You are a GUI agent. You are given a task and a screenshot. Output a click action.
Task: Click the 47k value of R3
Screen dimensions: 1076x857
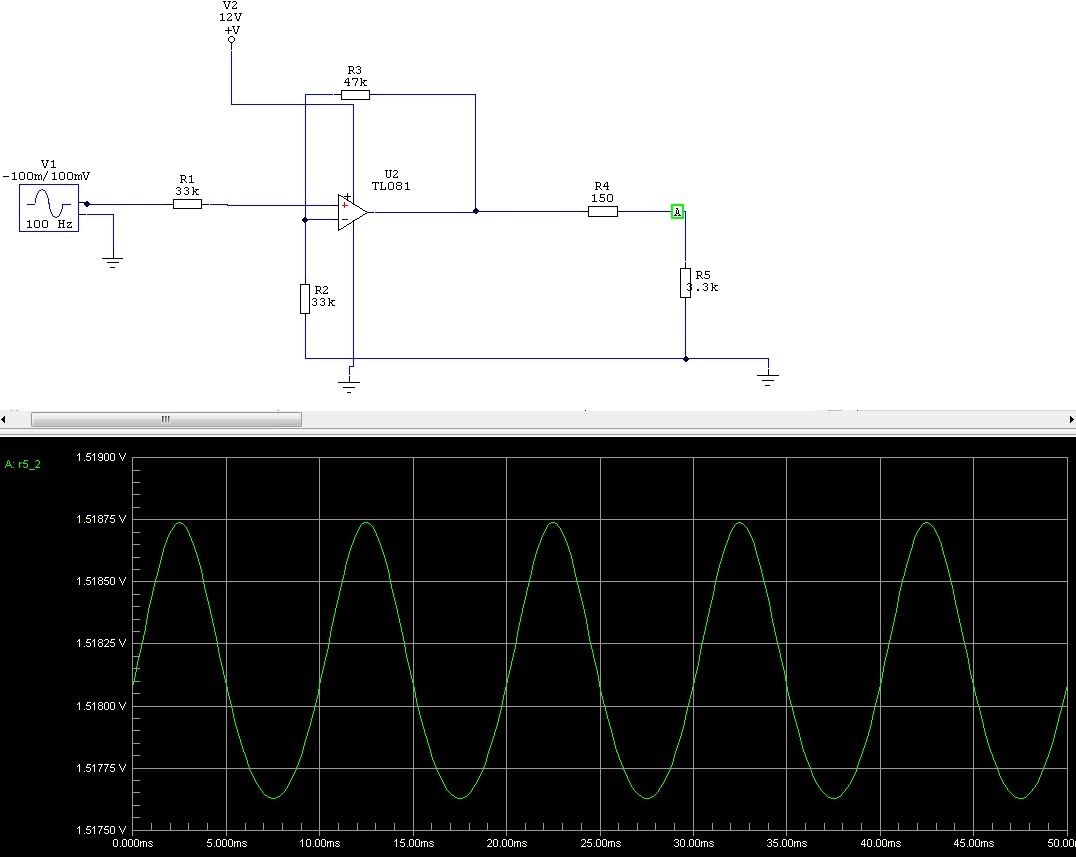pyautogui.click(x=355, y=82)
